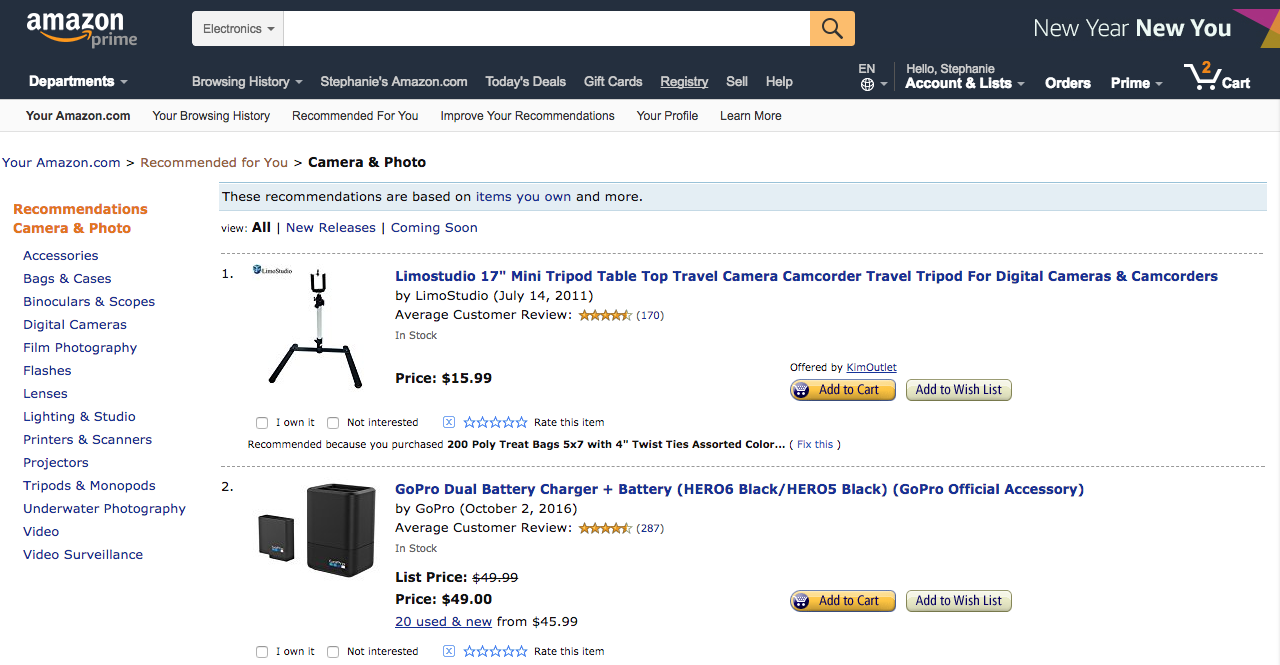
Task: Switch to Improve Your Recommendations tab
Action: coord(527,116)
